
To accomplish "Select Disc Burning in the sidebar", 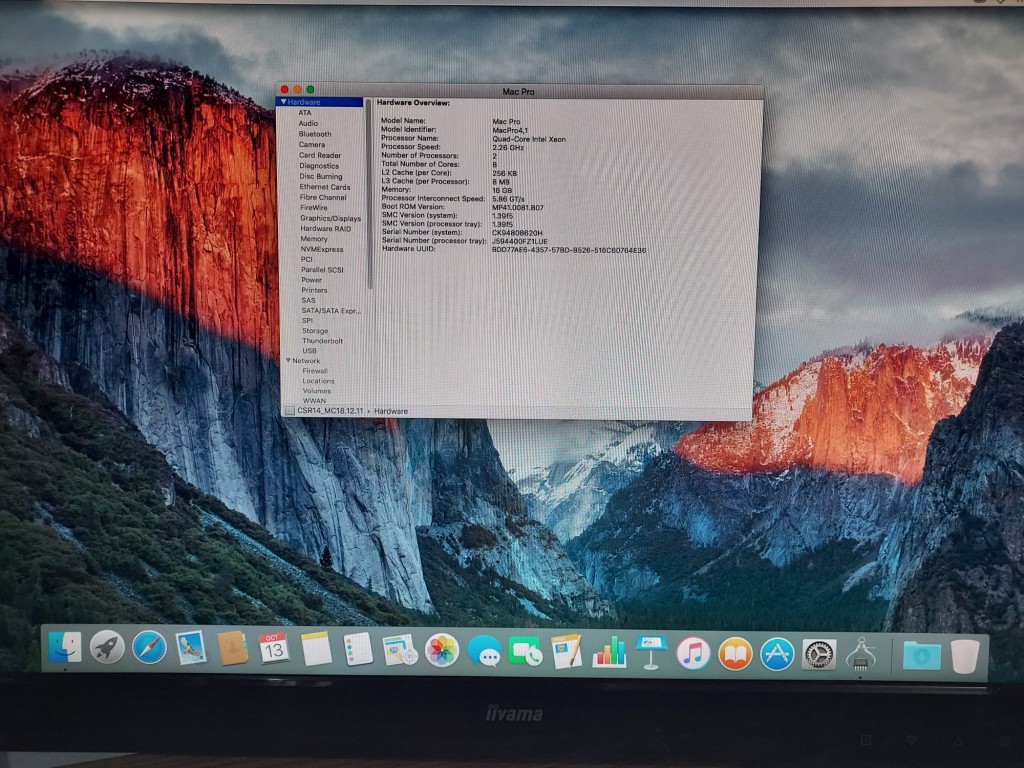I will pyautogui.click(x=321, y=176).
